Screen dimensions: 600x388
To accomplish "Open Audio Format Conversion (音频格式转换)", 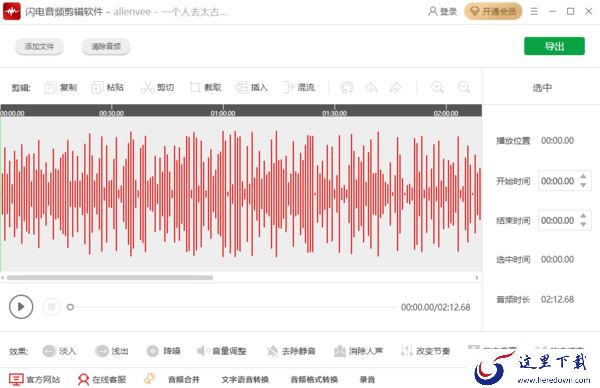I will [314, 380].
